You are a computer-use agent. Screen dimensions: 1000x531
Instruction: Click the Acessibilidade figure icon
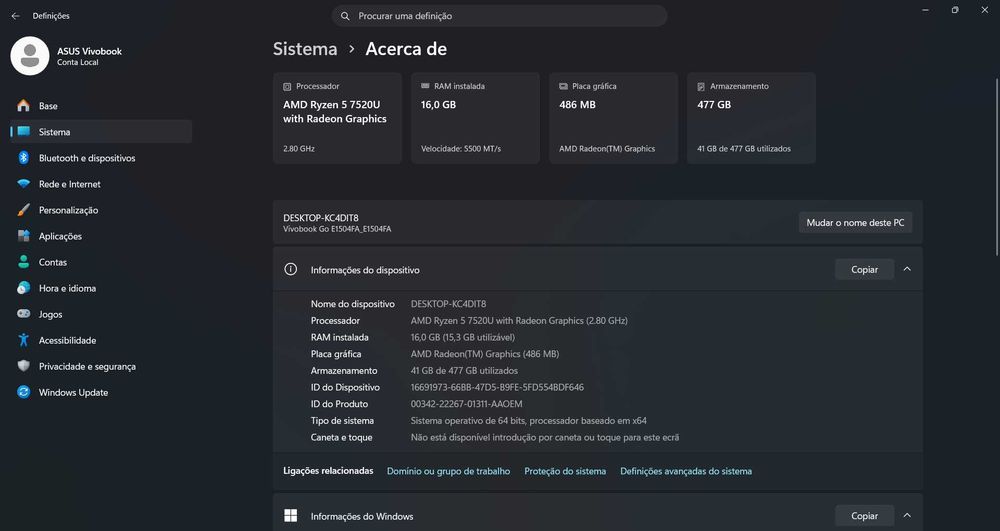(24, 340)
